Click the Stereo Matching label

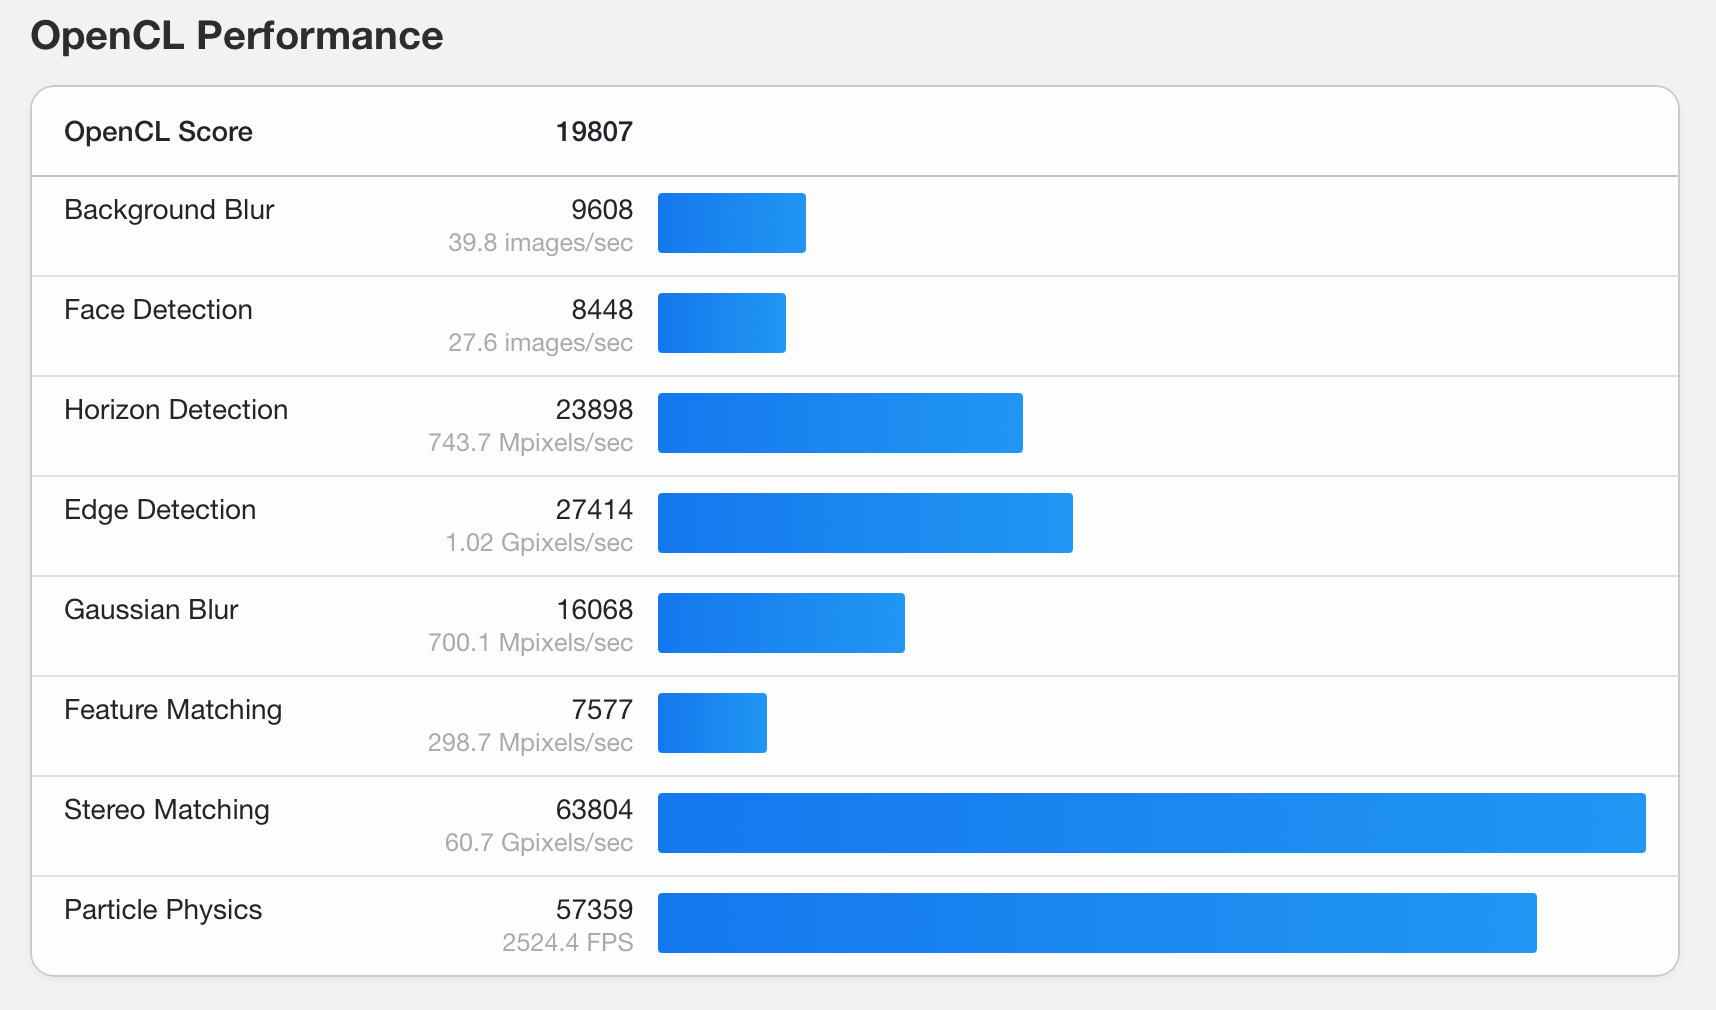pyautogui.click(x=167, y=810)
